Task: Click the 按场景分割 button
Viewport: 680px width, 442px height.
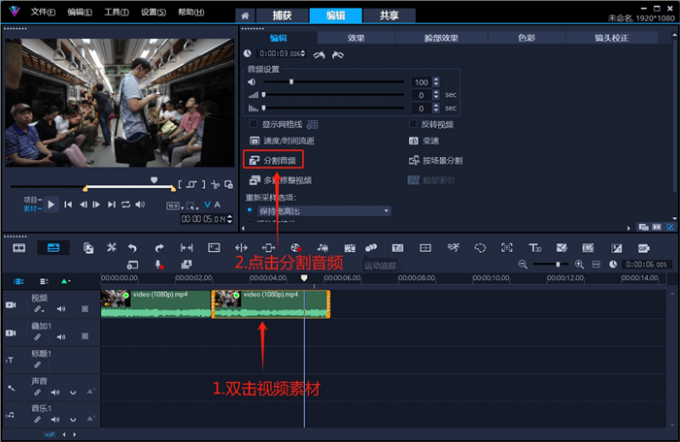Action: point(435,160)
